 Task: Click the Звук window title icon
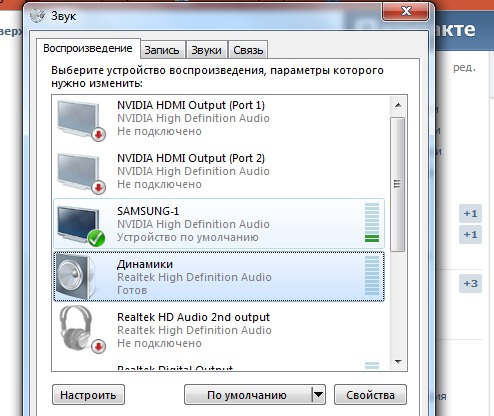point(37,16)
